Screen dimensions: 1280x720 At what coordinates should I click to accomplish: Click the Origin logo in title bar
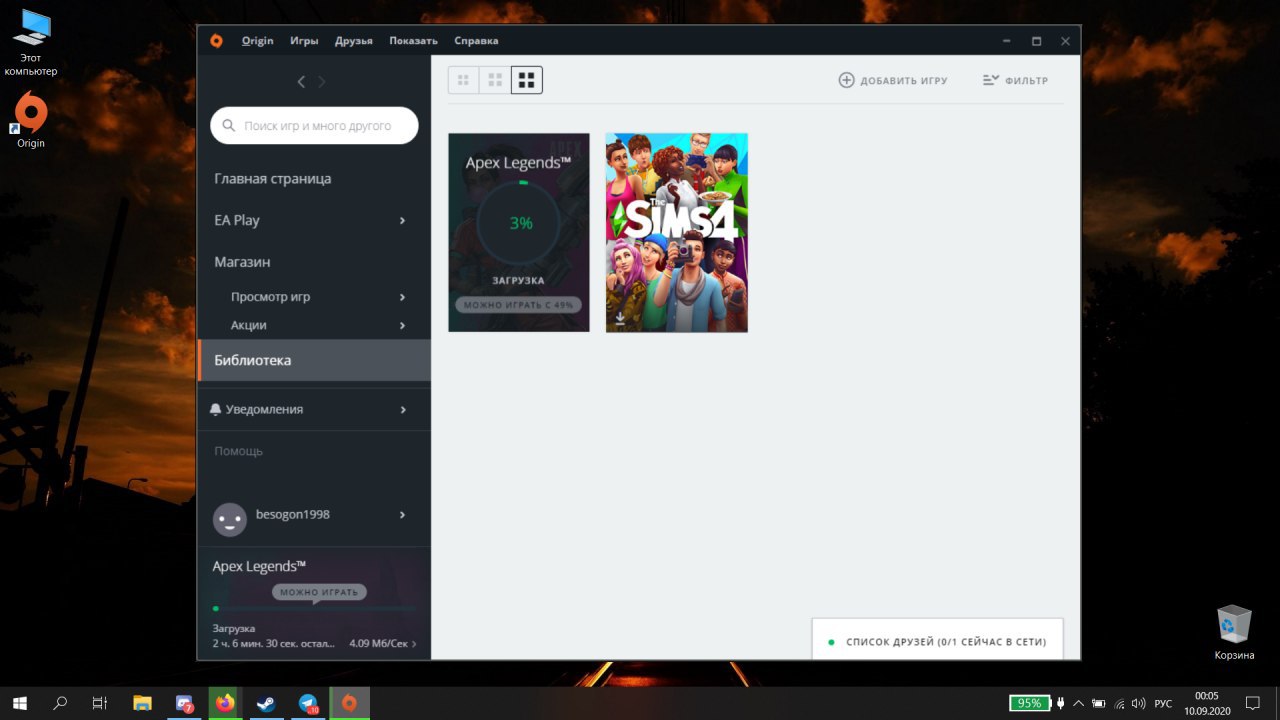(217, 41)
